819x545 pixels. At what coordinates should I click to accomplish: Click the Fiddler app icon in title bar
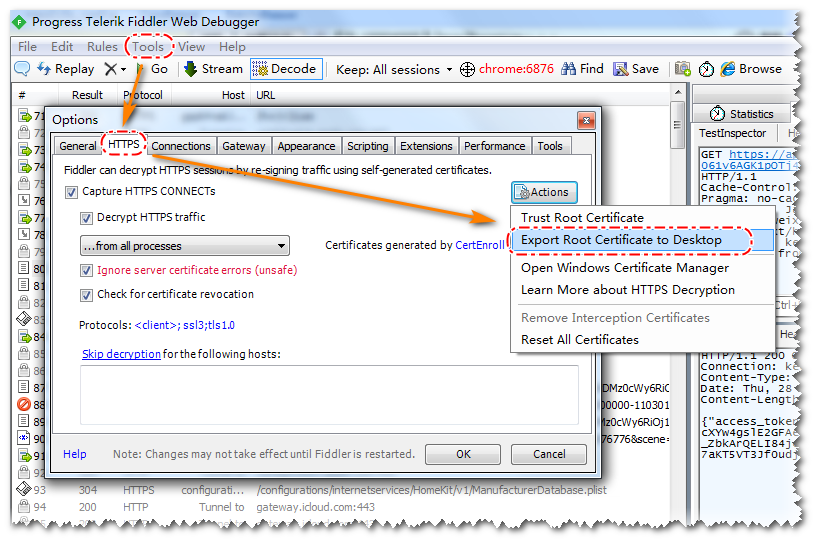[x=19, y=22]
